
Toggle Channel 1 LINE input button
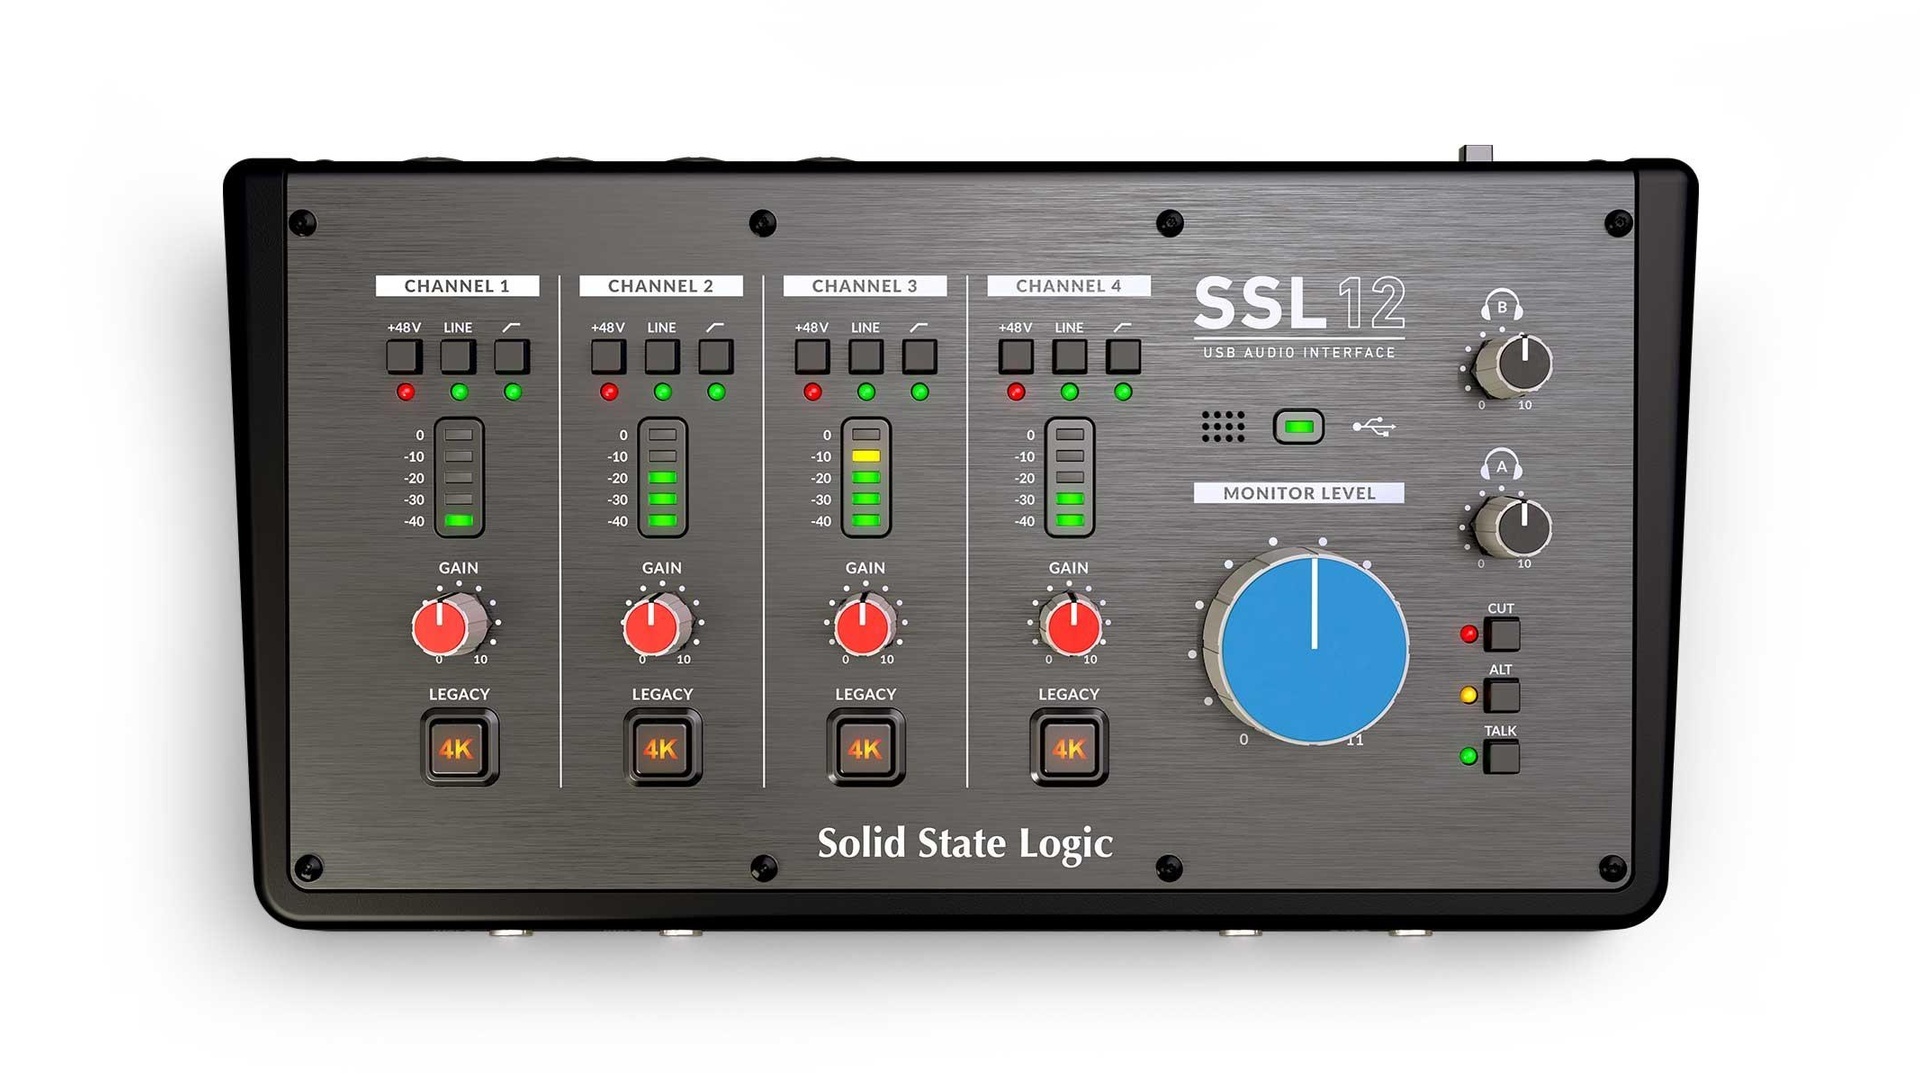point(458,357)
